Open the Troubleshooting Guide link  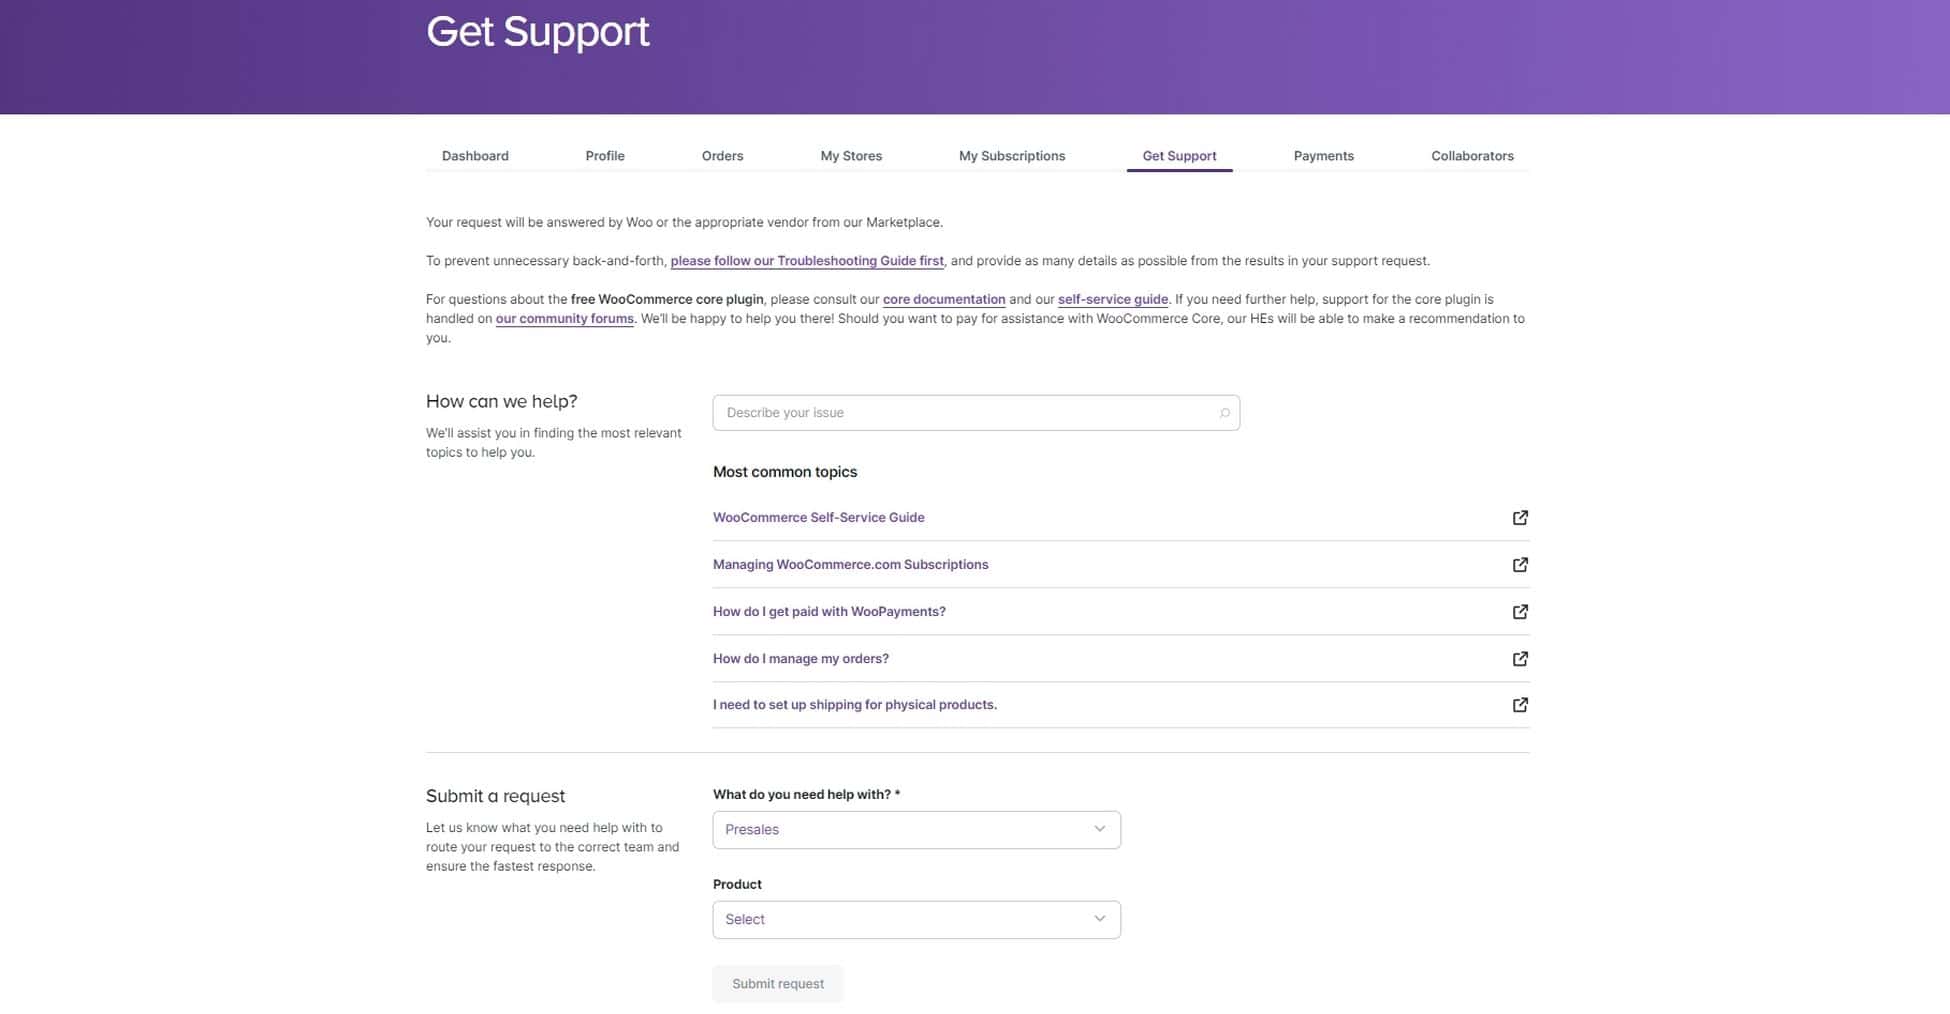pos(807,260)
